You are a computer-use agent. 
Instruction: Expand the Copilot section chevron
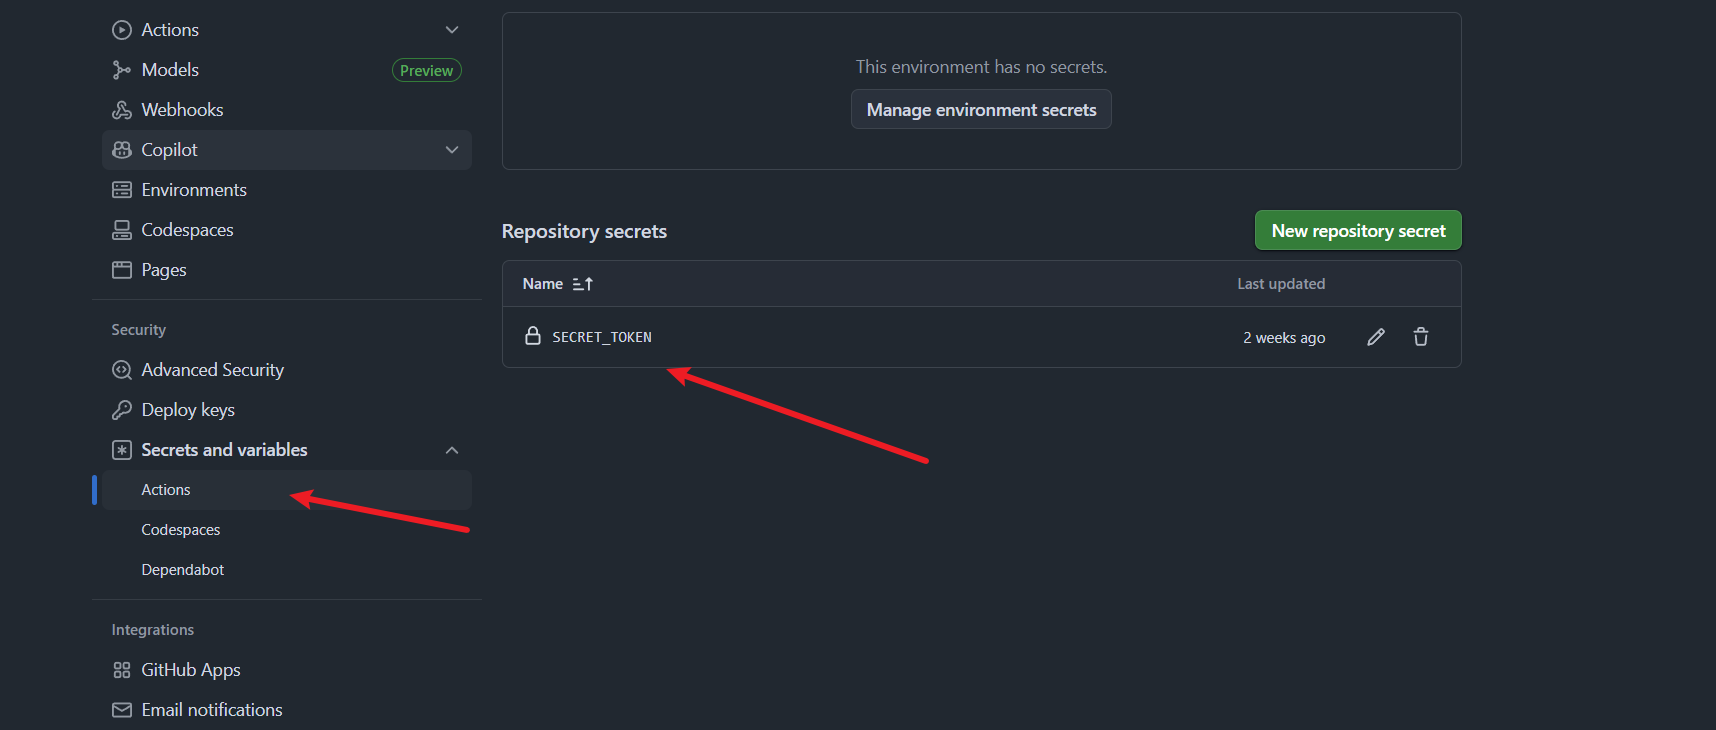452,150
